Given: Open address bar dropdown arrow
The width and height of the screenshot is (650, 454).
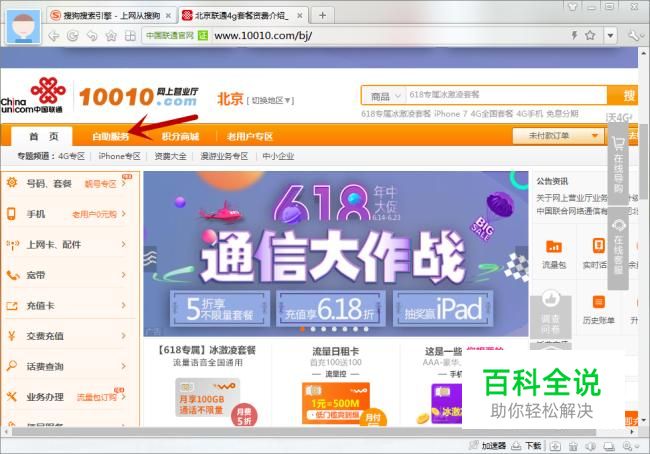Looking at the screenshot, I should [x=610, y=36].
